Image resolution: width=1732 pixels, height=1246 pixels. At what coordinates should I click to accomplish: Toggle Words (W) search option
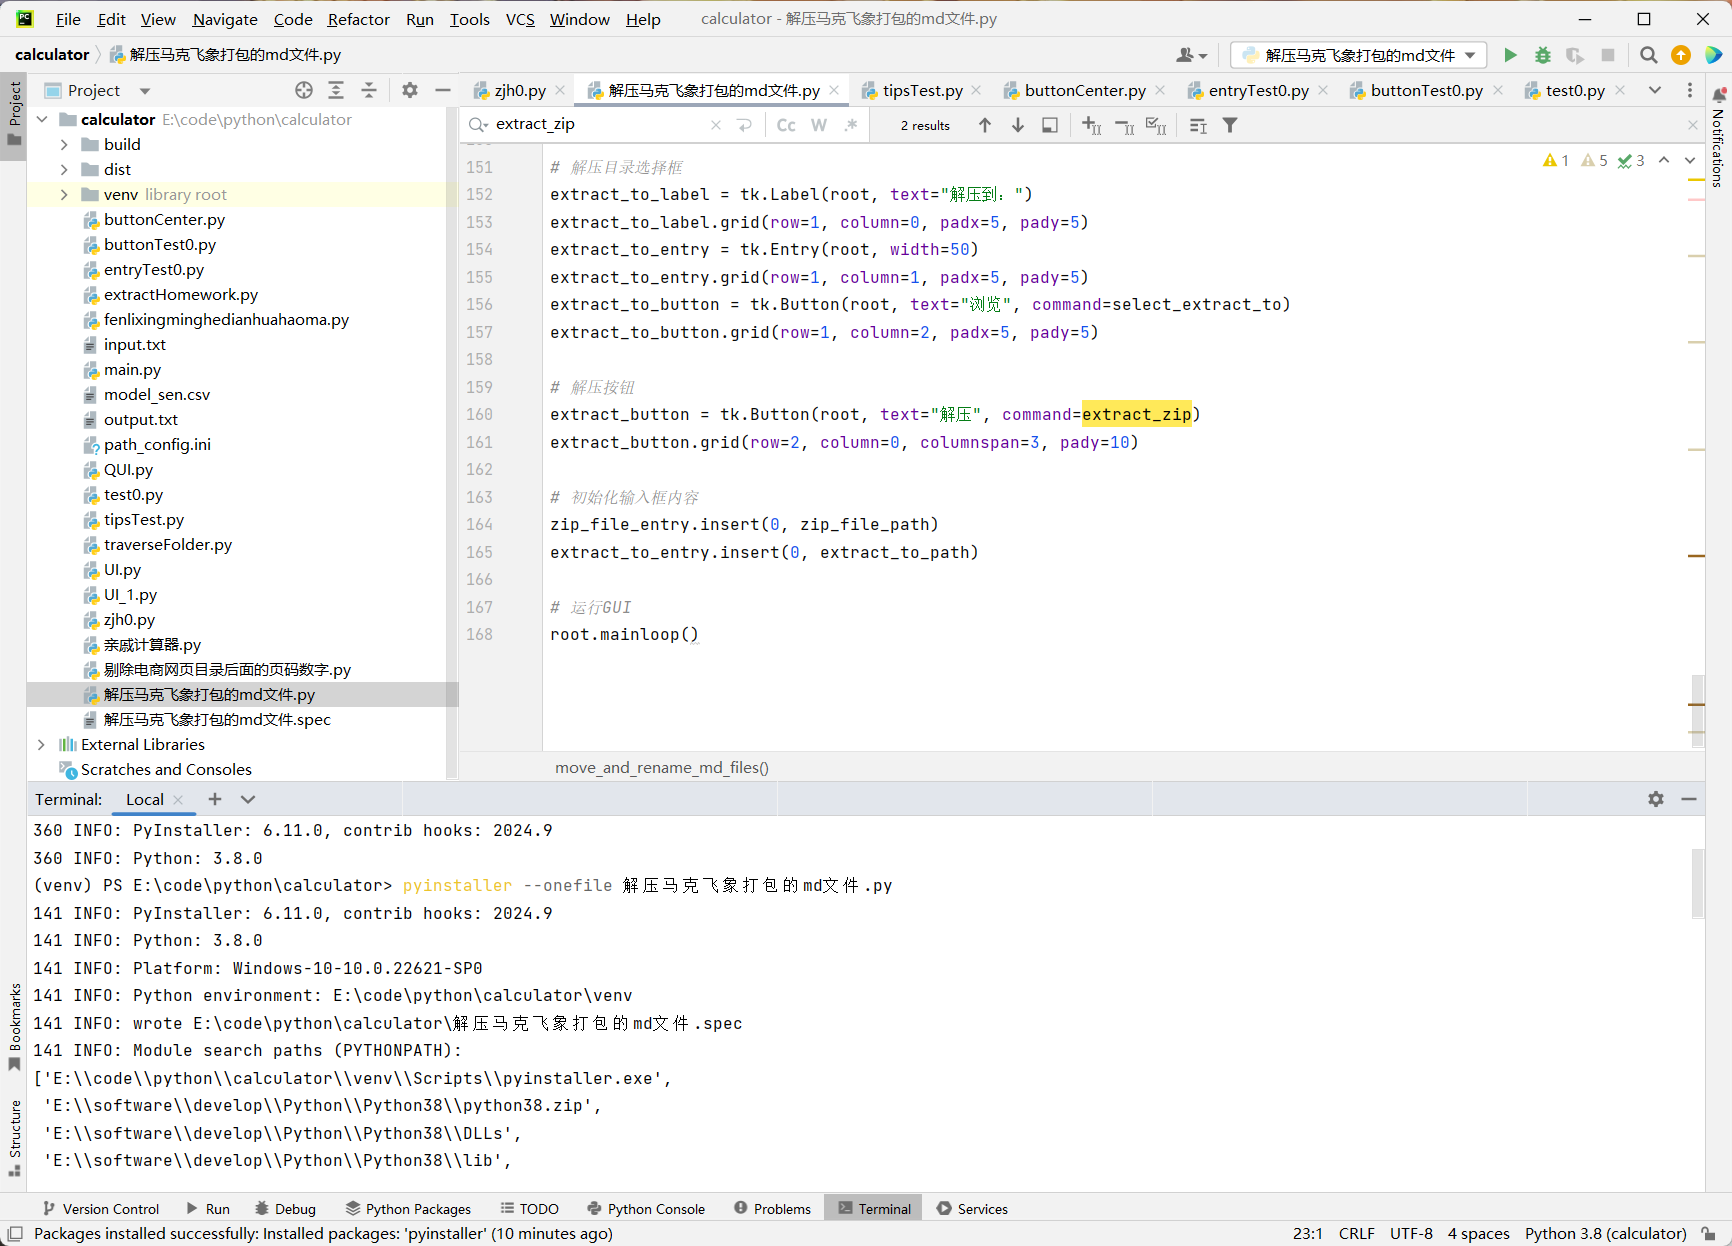(819, 125)
